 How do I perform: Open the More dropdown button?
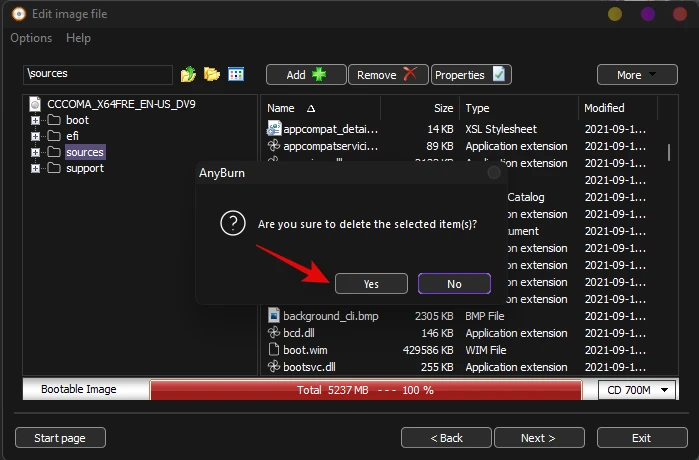click(637, 75)
